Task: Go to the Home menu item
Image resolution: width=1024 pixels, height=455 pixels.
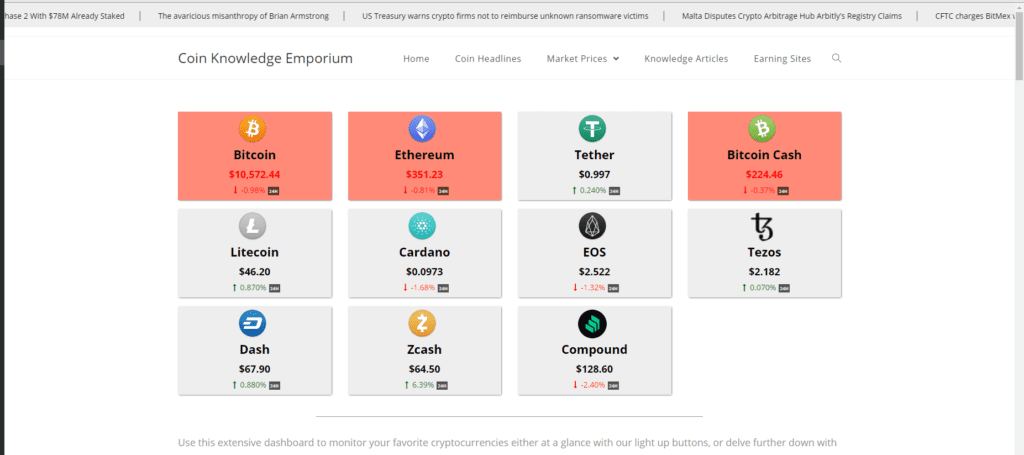Action: click(416, 59)
